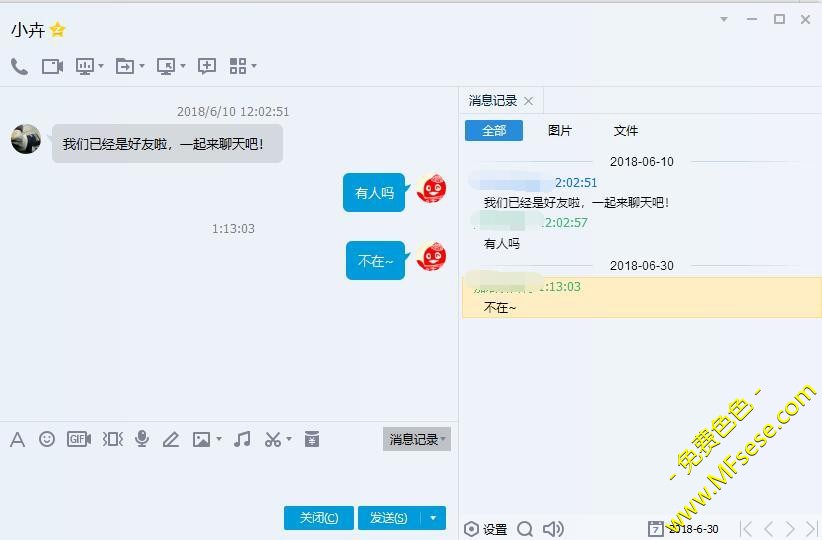Click the 2018-06-30 date header
This screenshot has height=540, width=822.
pos(642,266)
